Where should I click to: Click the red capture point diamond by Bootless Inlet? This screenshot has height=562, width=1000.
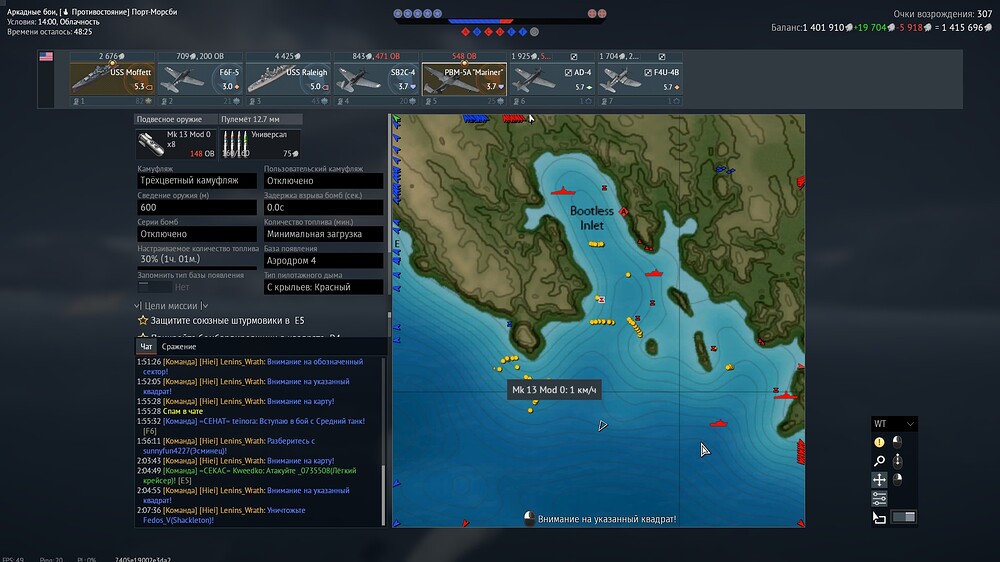coord(624,212)
